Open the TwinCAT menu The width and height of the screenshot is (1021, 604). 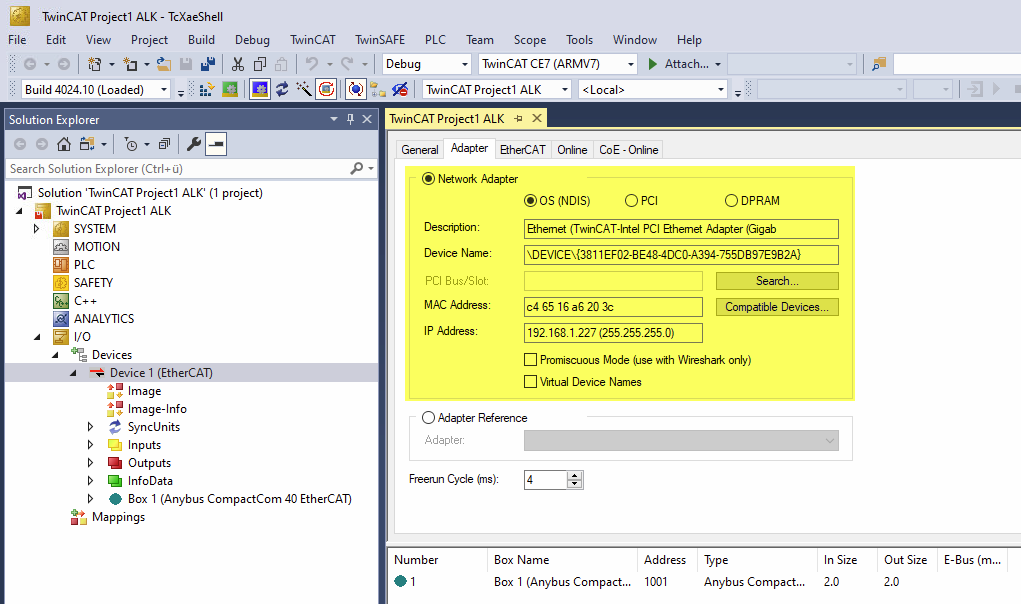click(313, 40)
